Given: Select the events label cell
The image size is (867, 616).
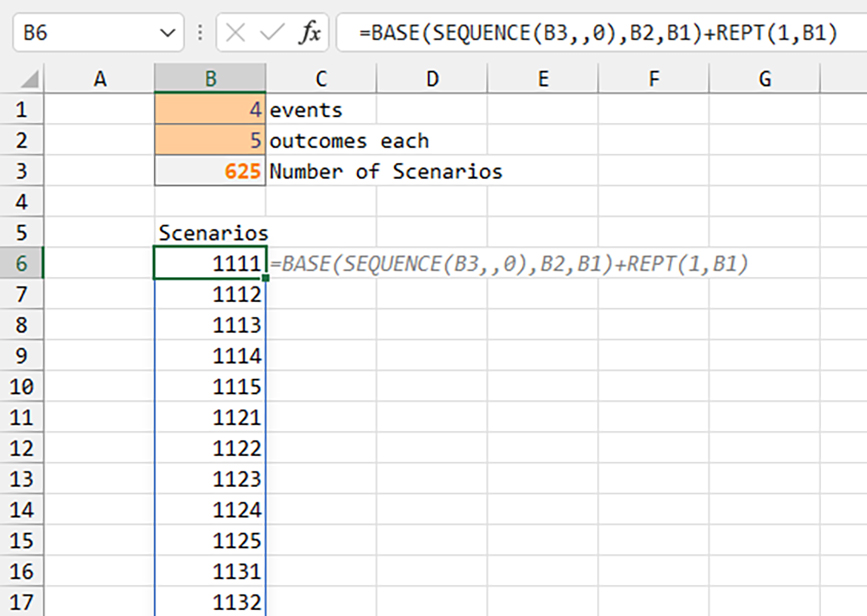Looking at the screenshot, I should pyautogui.click(x=321, y=109).
